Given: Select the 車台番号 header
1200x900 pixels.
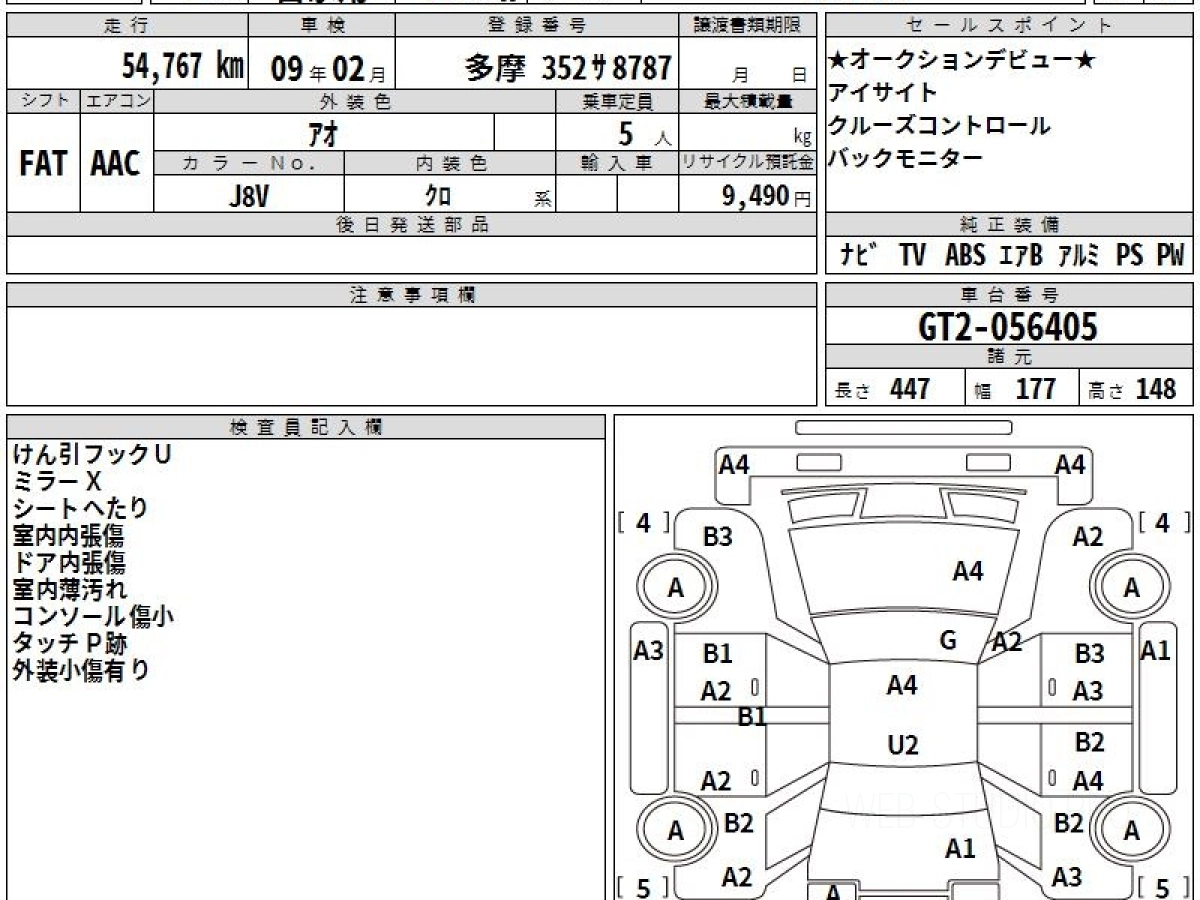Looking at the screenshot, I should [x=1009, y=295].
